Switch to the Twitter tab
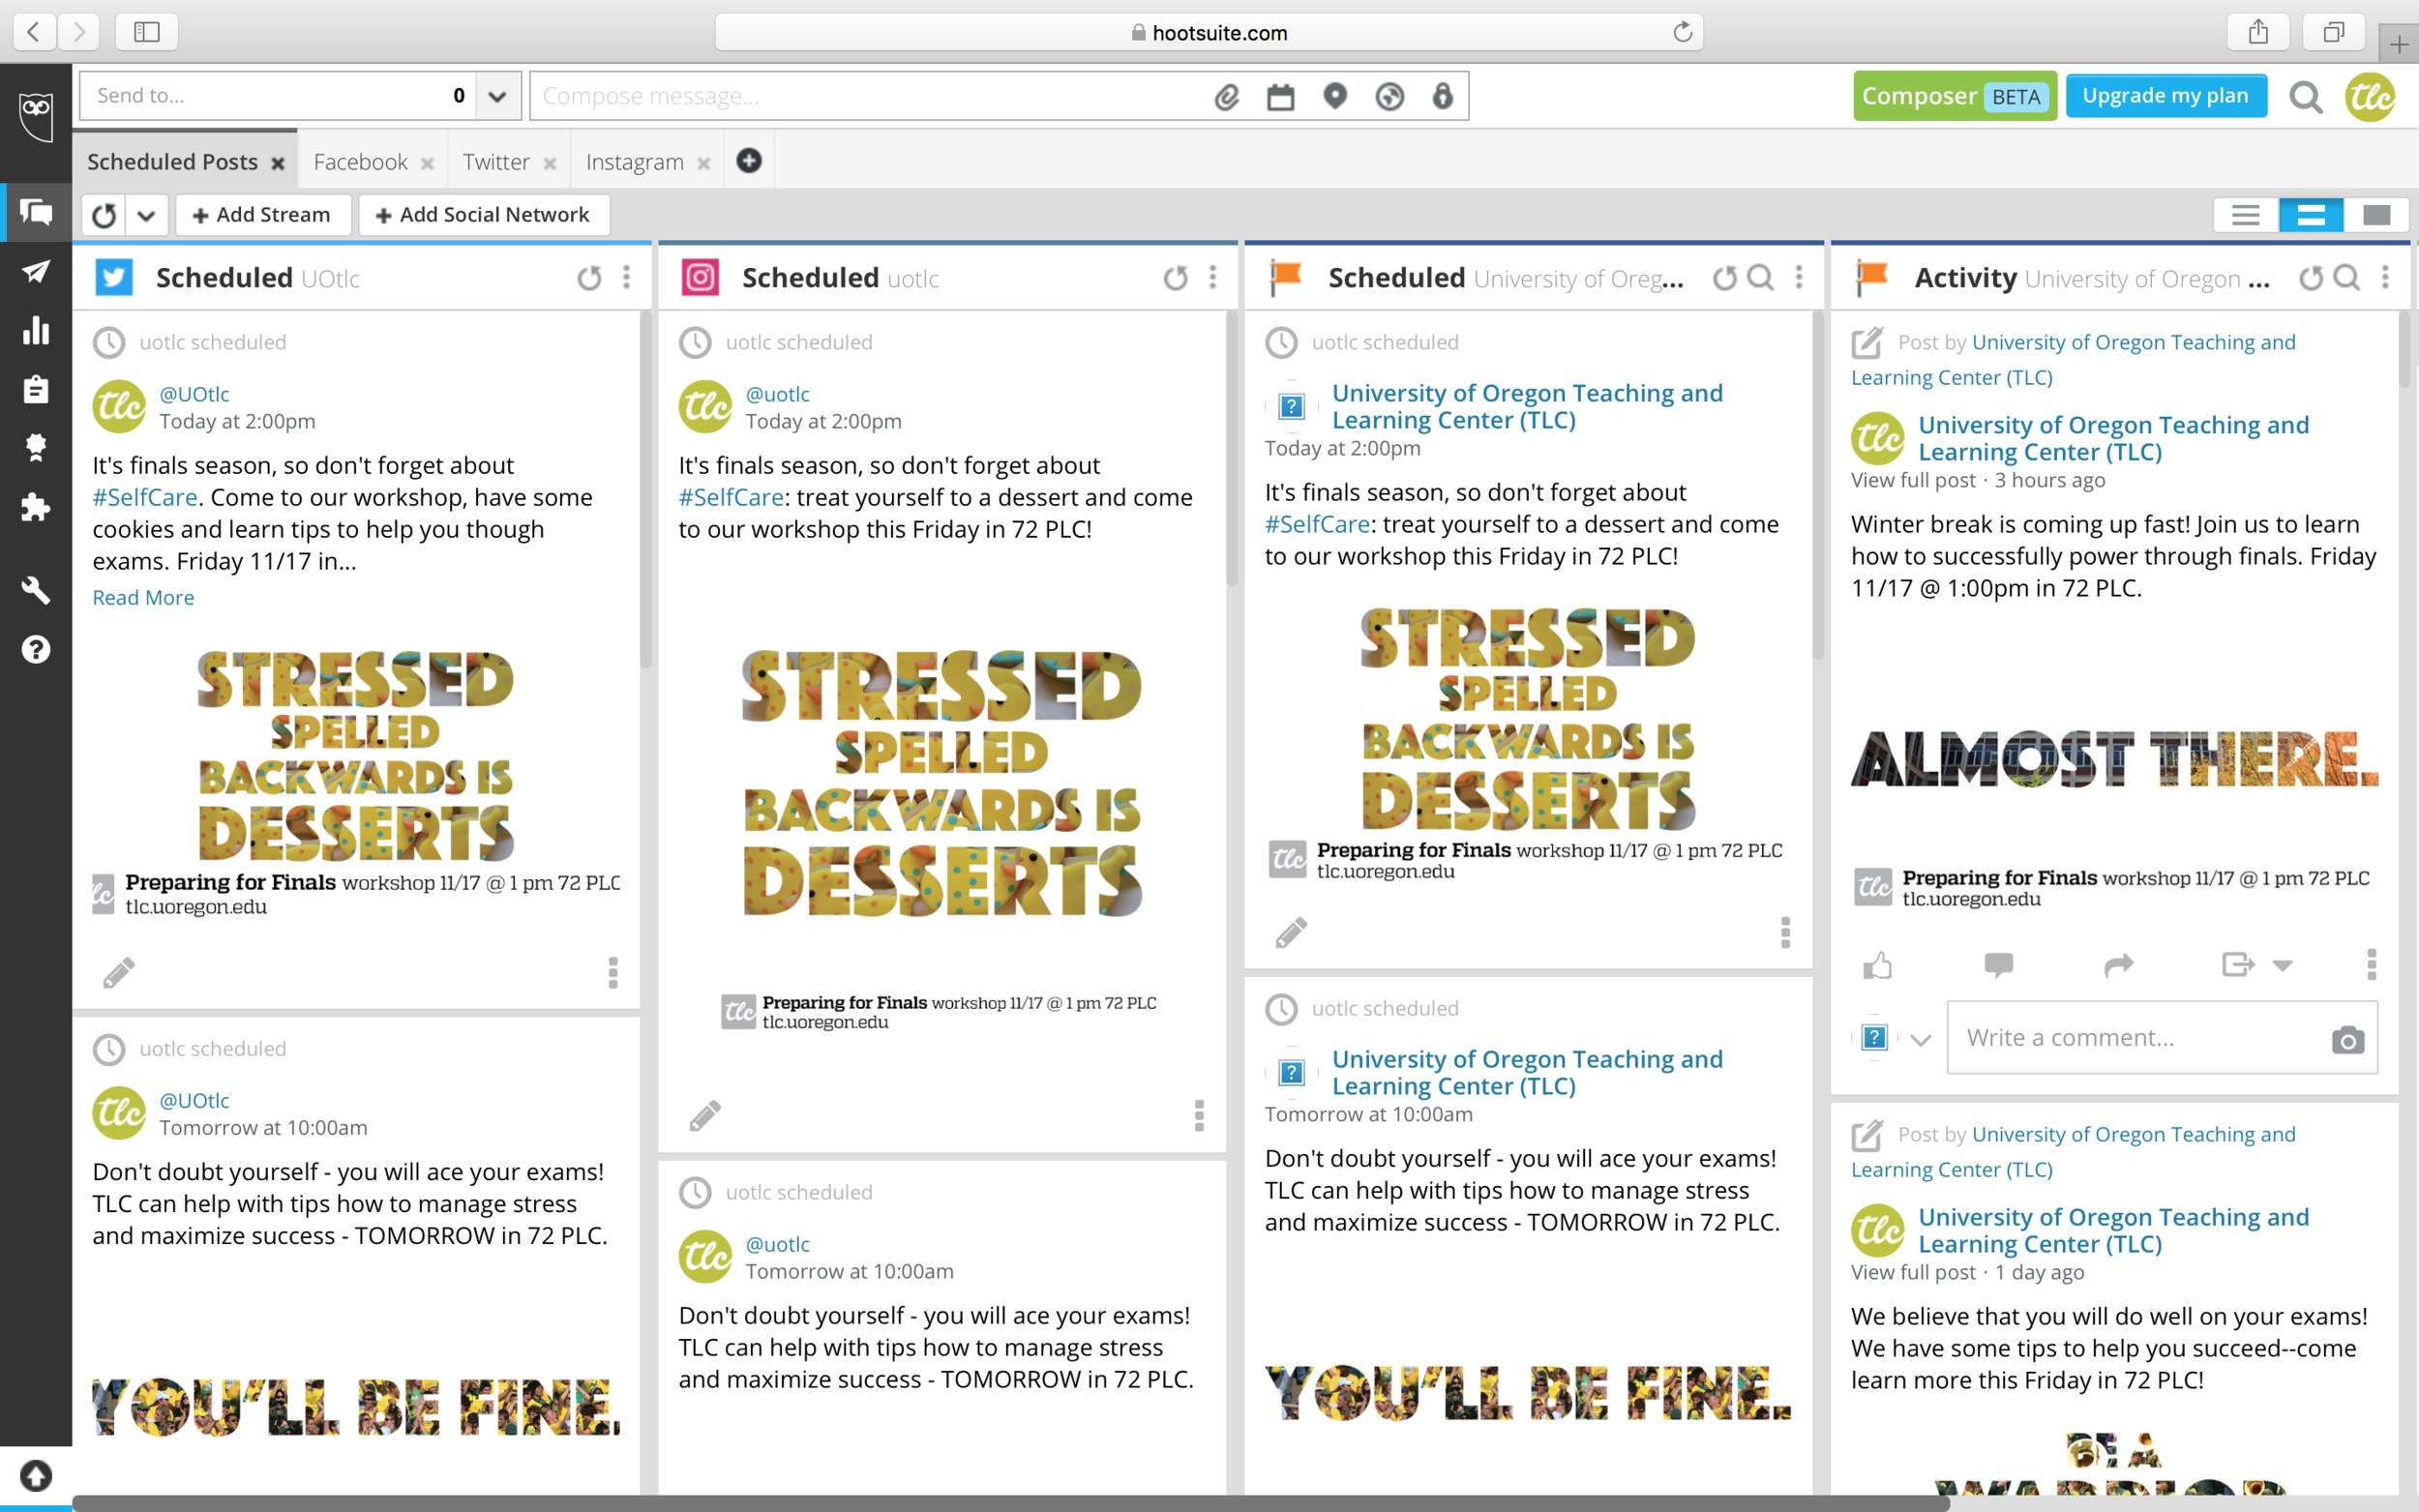The width and height of the screenshot is (2419, 1512). click(496, 161)
